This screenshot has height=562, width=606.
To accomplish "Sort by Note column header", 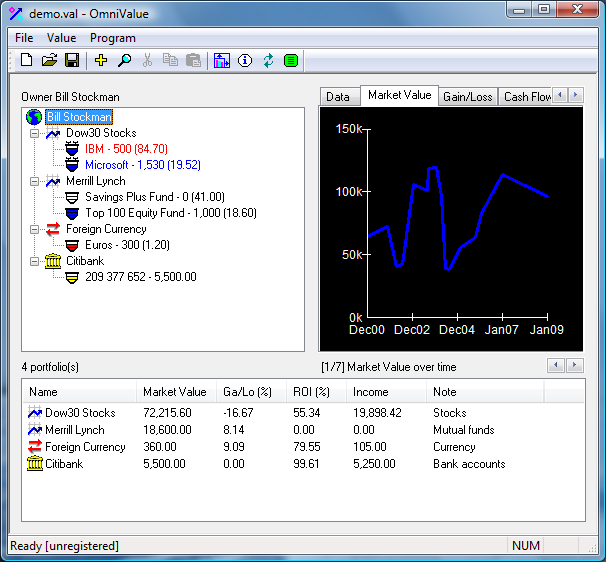I will click(485, 392).
